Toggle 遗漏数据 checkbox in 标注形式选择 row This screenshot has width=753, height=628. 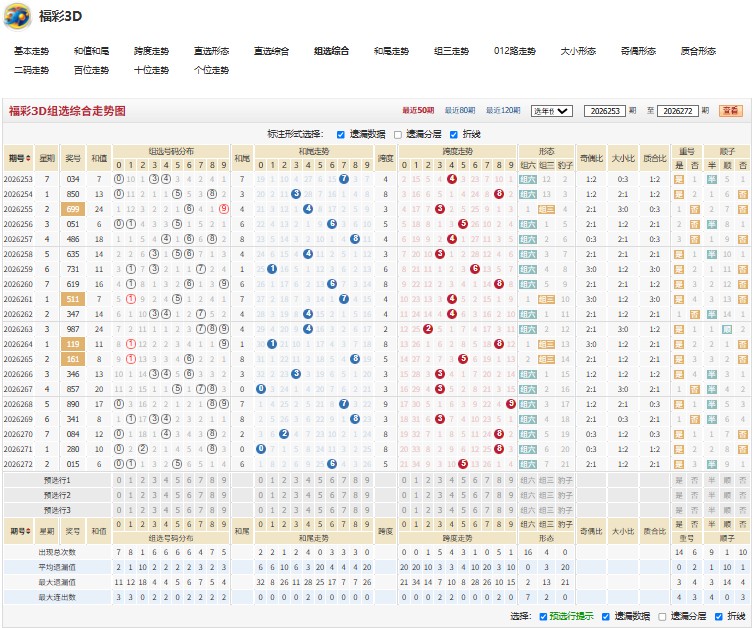coord(340,135)
